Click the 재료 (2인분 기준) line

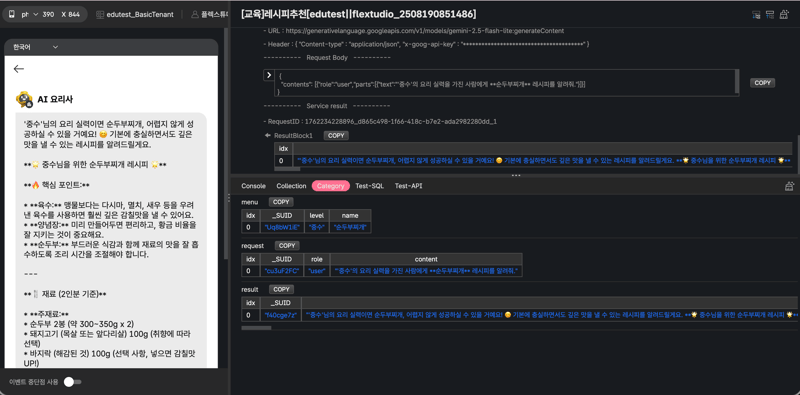(x=65, y=294)
